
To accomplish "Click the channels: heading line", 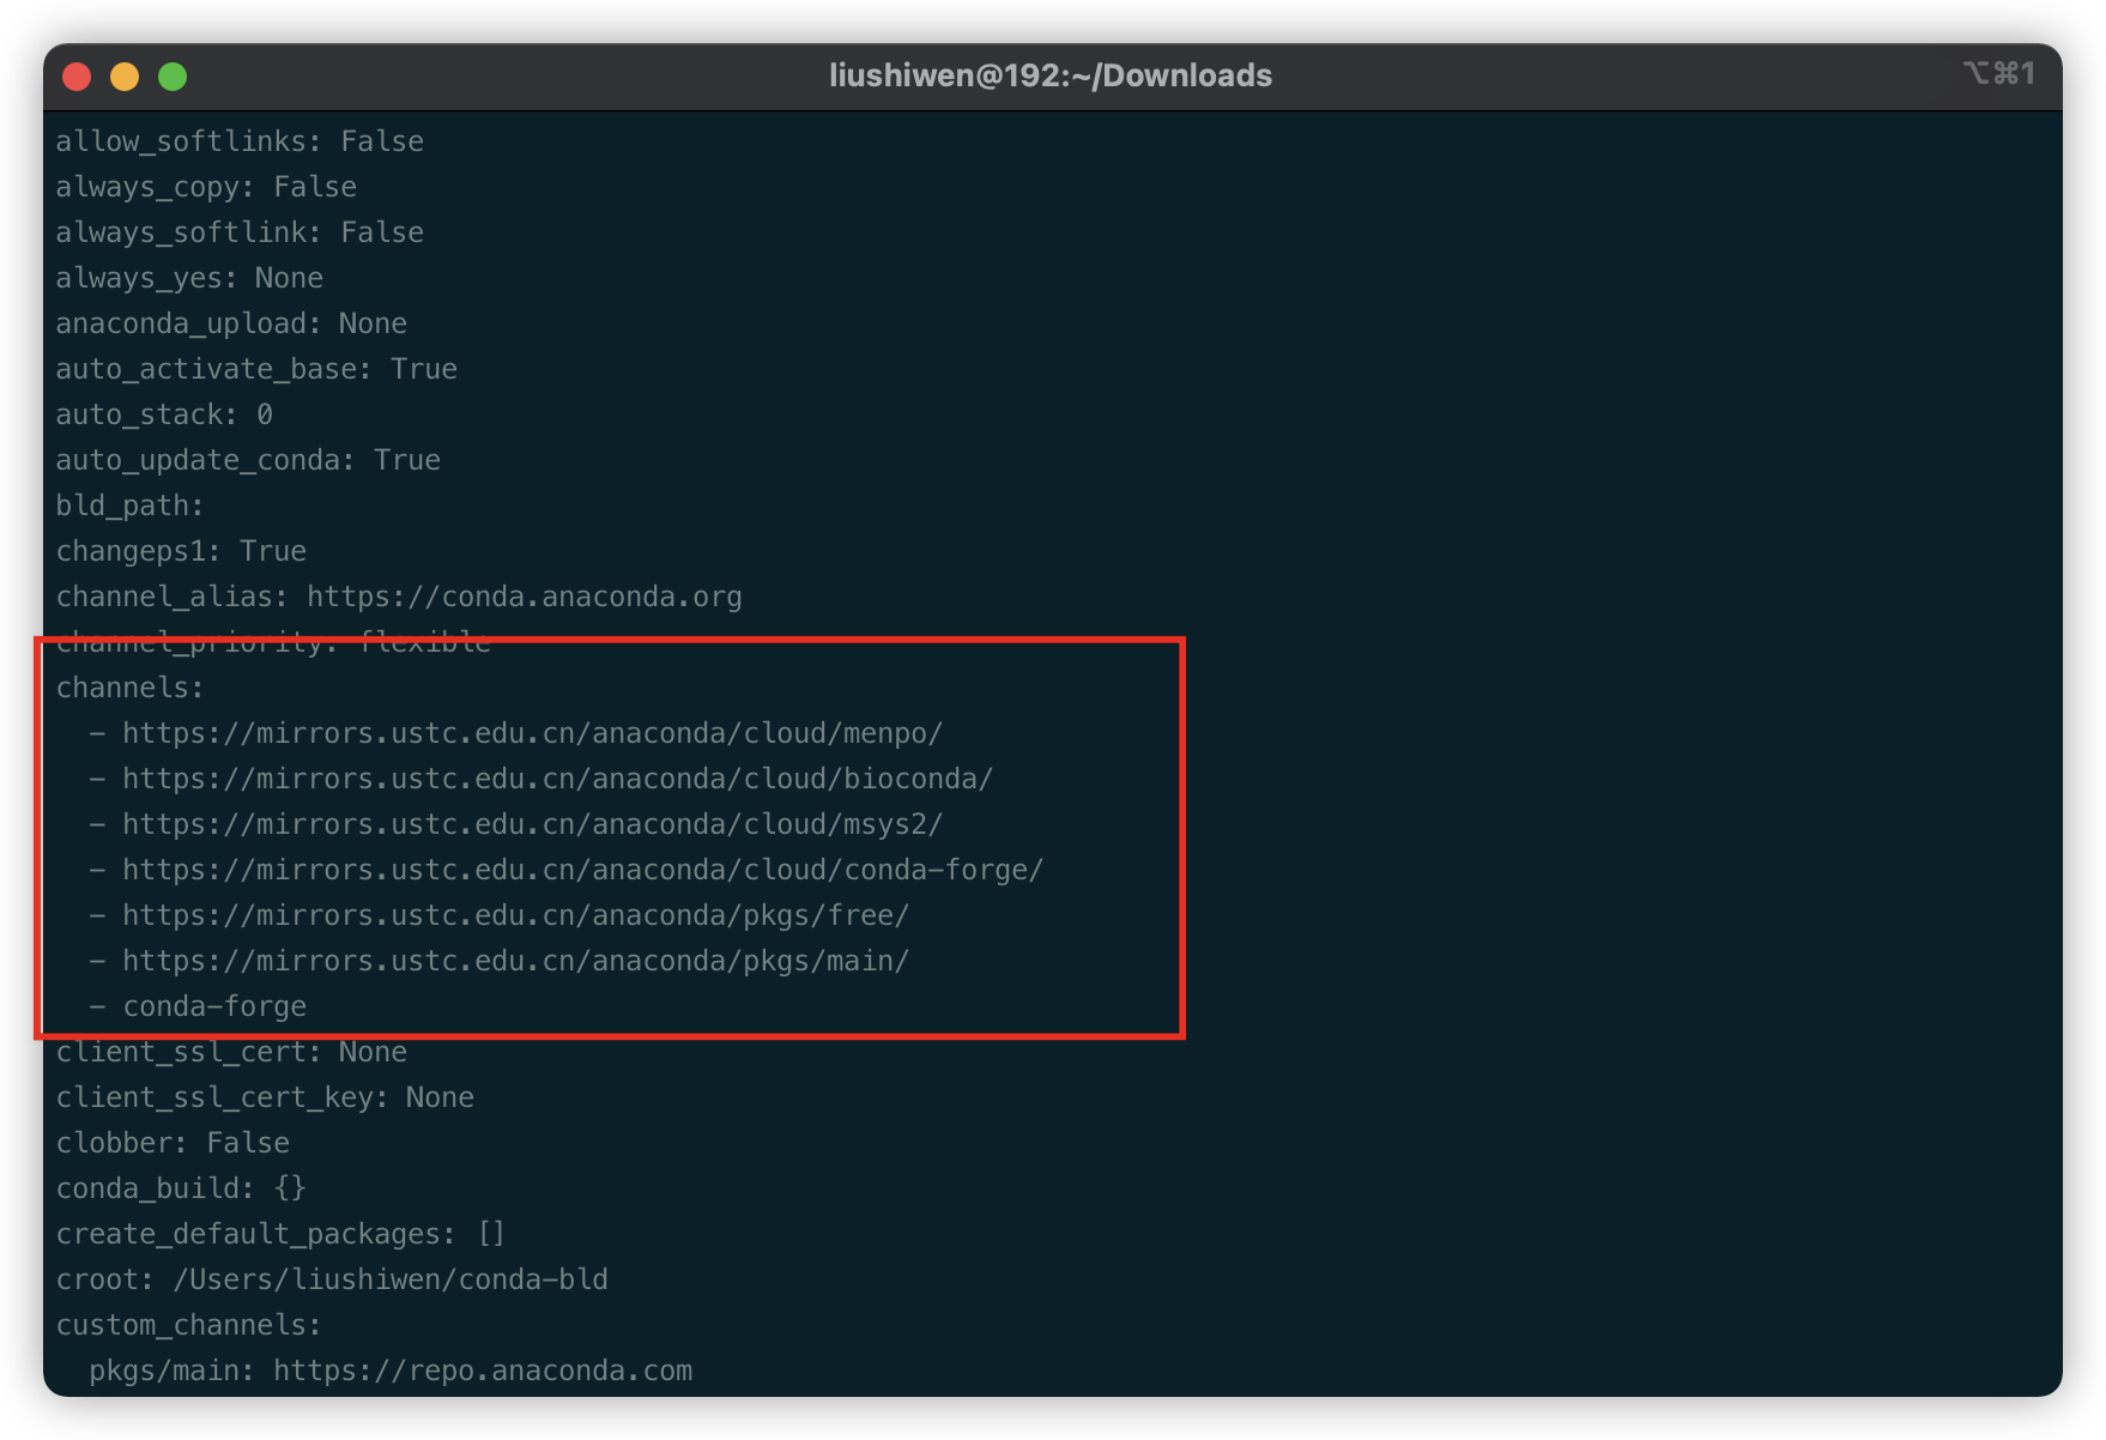I will [130, 688].
